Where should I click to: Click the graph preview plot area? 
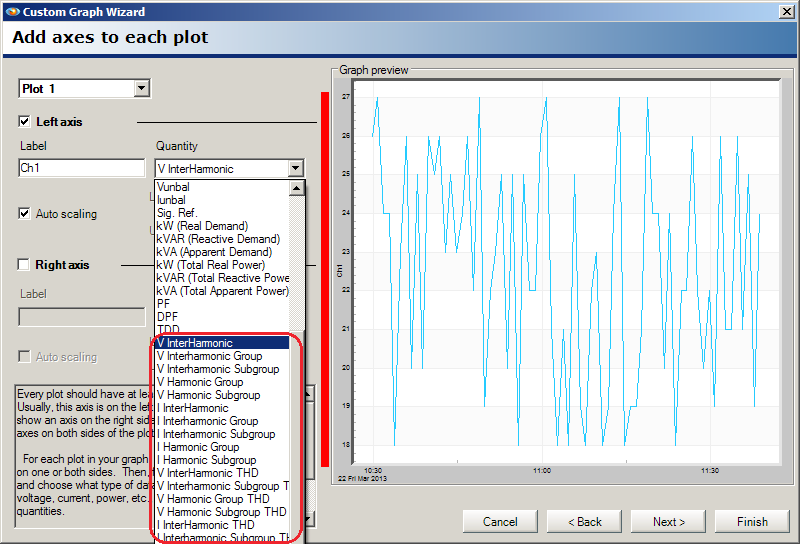[566, 271]
